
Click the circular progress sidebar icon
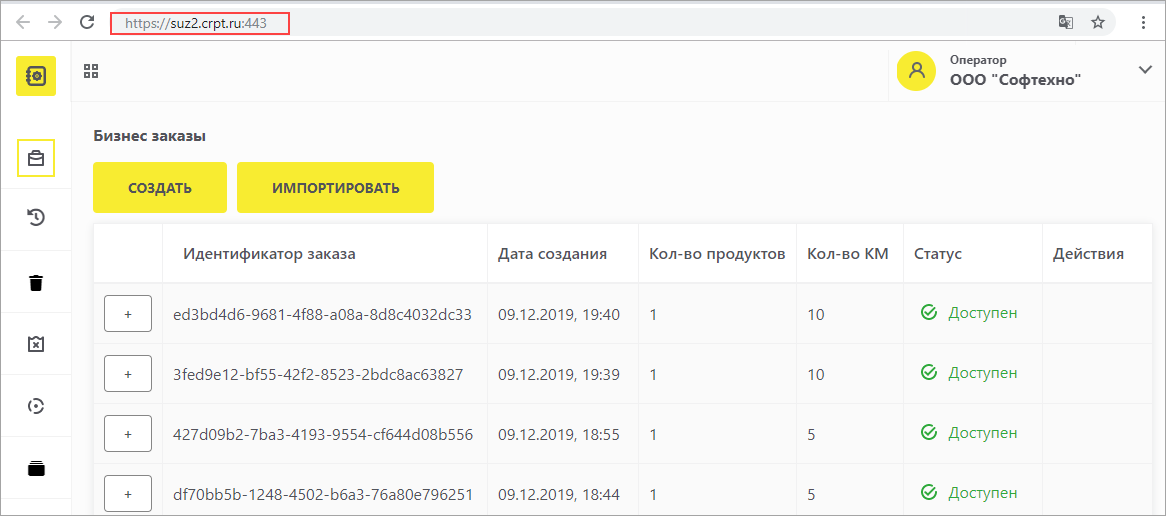pyautogui.click(x=36, y=406)
